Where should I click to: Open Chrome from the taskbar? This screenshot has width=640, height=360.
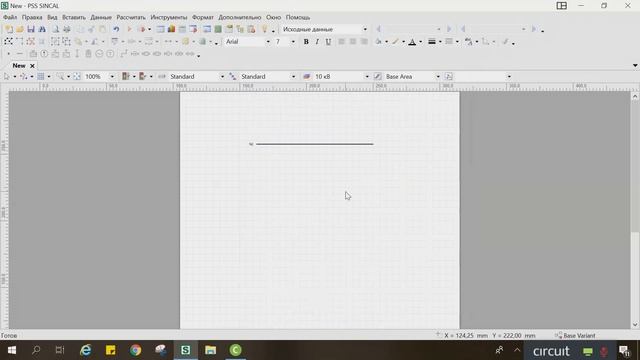tap(136, 350)
